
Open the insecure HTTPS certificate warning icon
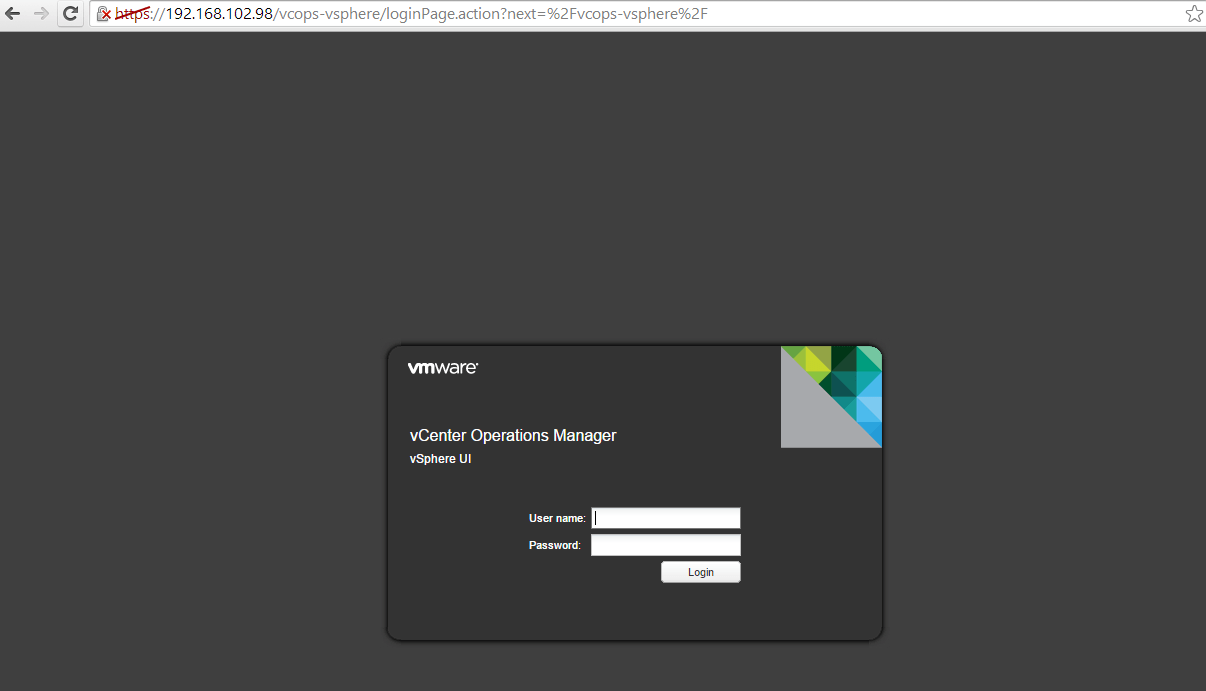pyautogui.click(x=103, y=14)
